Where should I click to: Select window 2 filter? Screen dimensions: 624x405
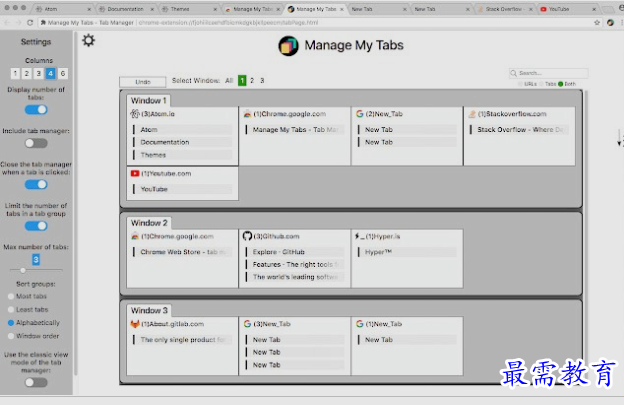coord(252,81)
